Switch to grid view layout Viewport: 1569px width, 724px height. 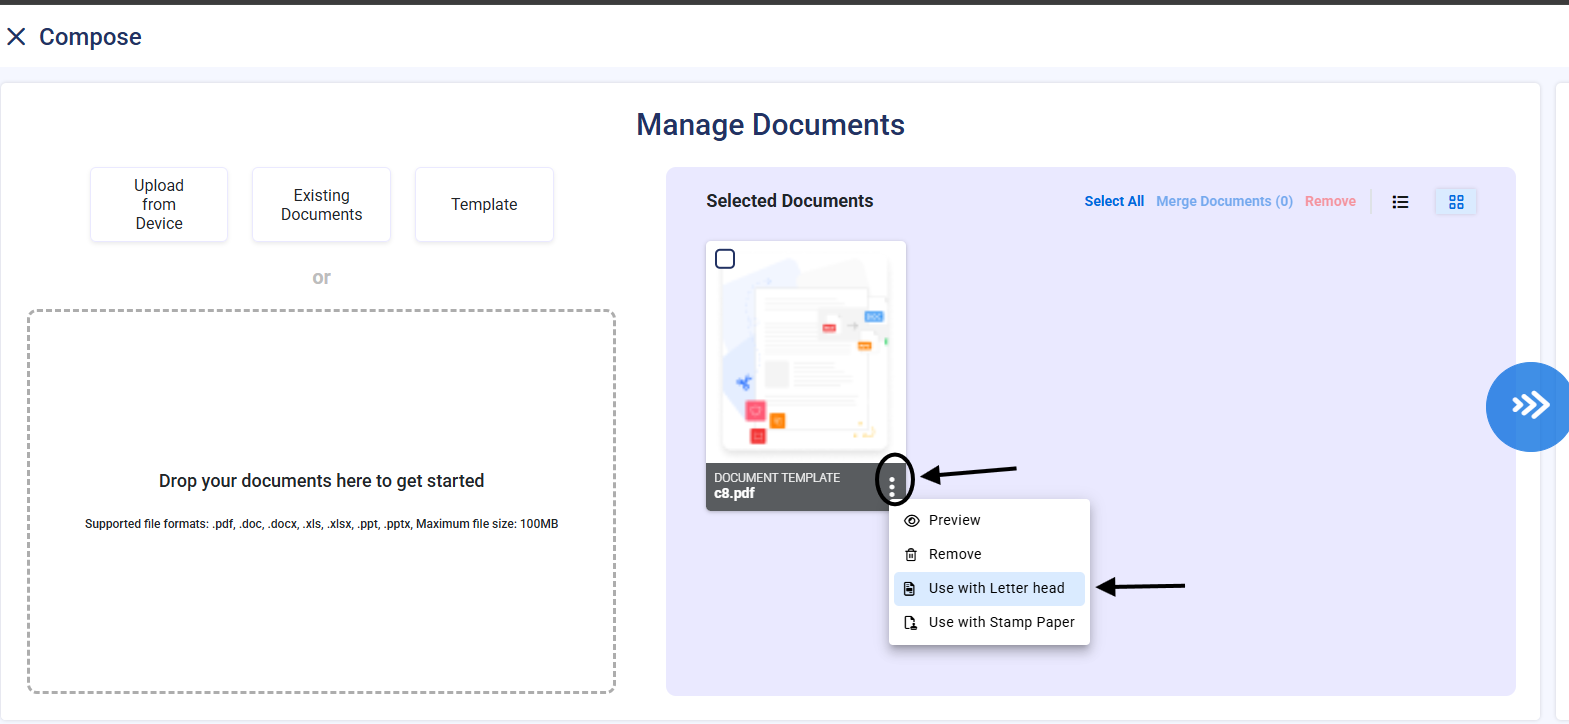[x=1455, y=202]
